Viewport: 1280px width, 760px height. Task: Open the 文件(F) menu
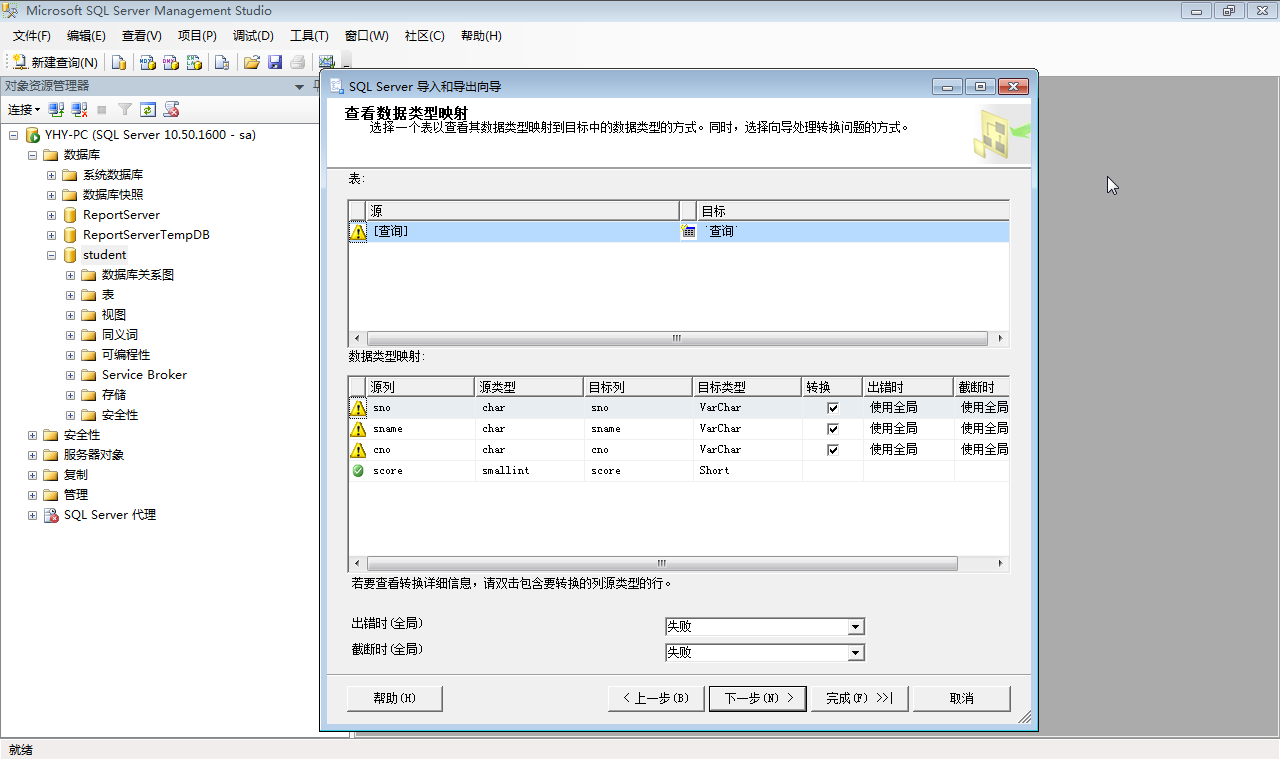click(32, 35)
